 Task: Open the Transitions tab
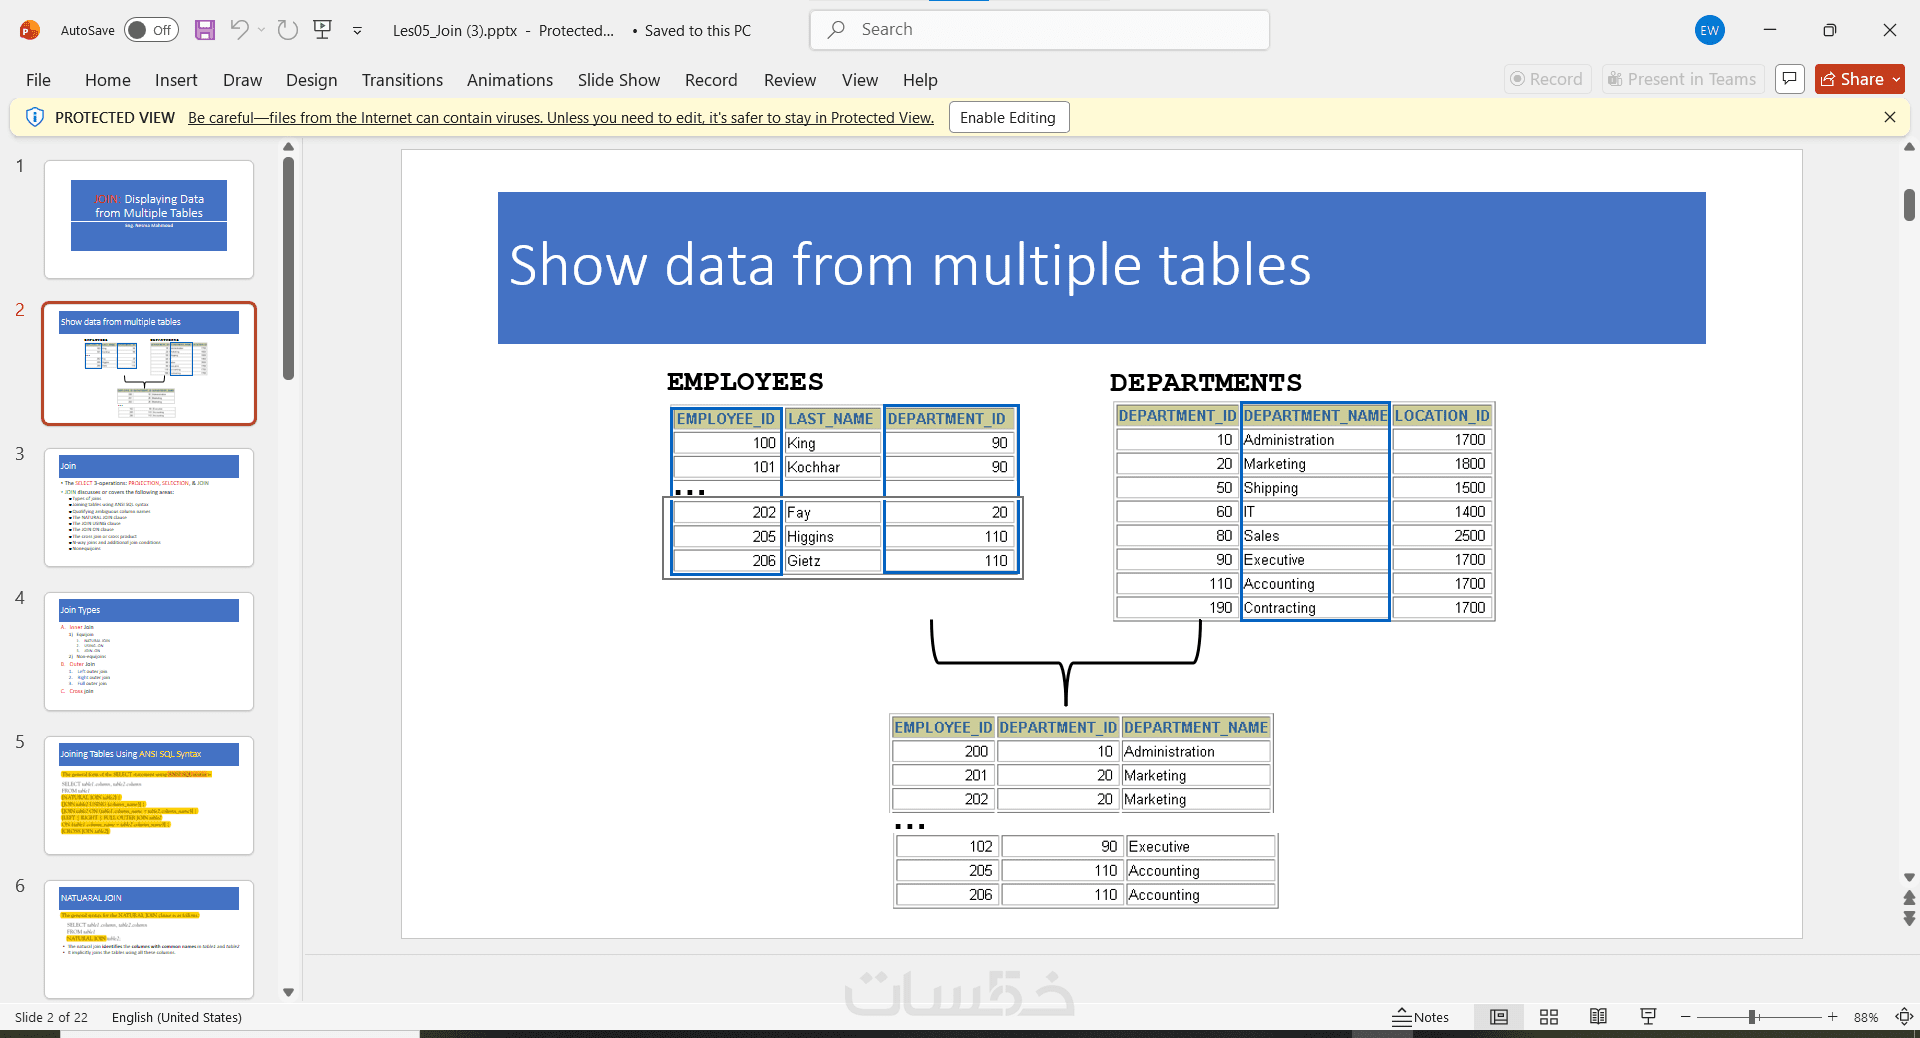point(402,80)
